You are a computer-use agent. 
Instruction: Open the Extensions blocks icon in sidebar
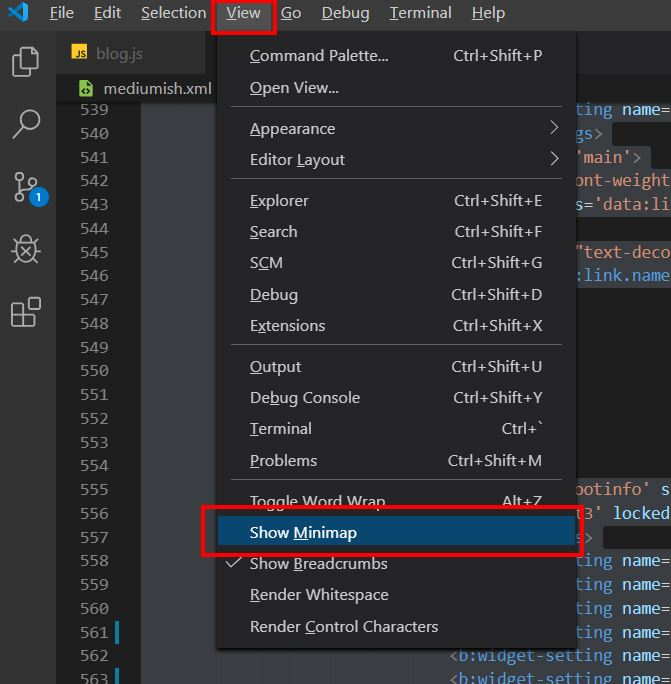coord(26,312)
